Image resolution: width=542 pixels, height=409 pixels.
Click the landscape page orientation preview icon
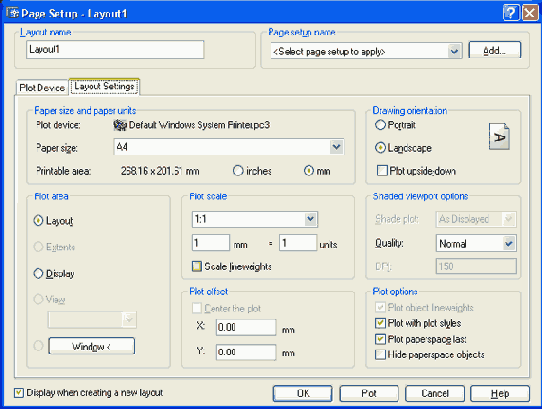499,137
